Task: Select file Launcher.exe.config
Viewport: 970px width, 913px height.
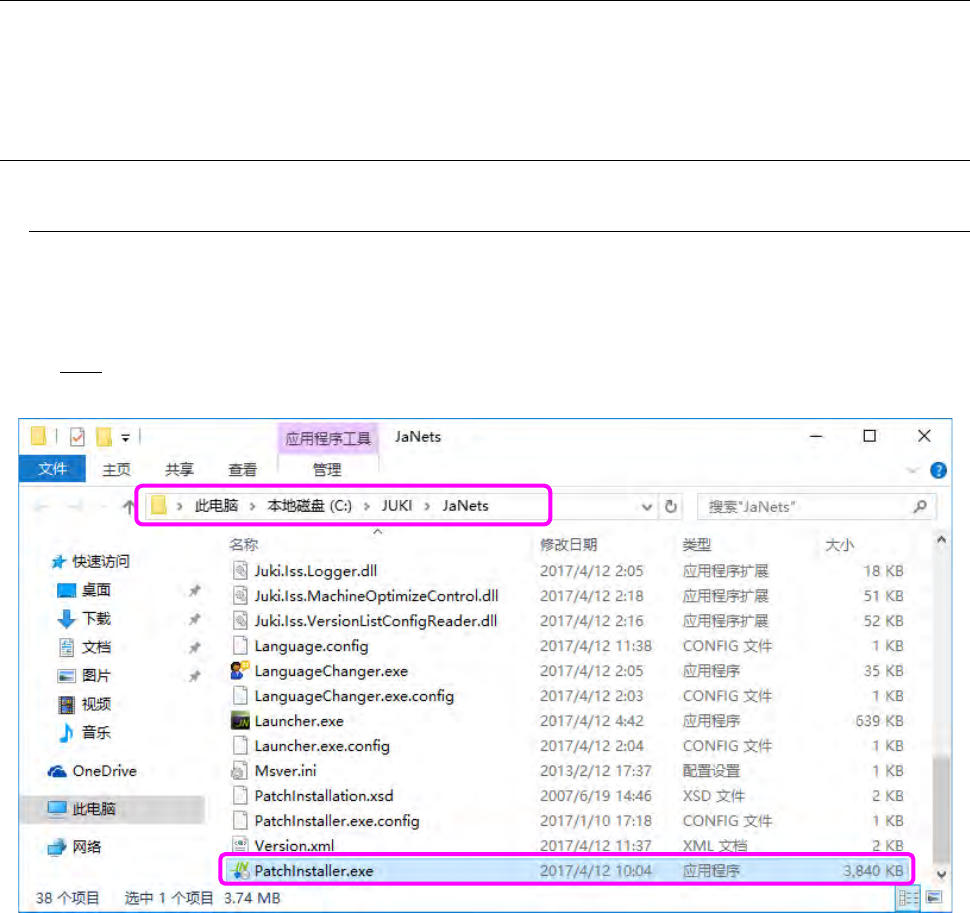Action: pyautogui.click(x=322, y=746)
